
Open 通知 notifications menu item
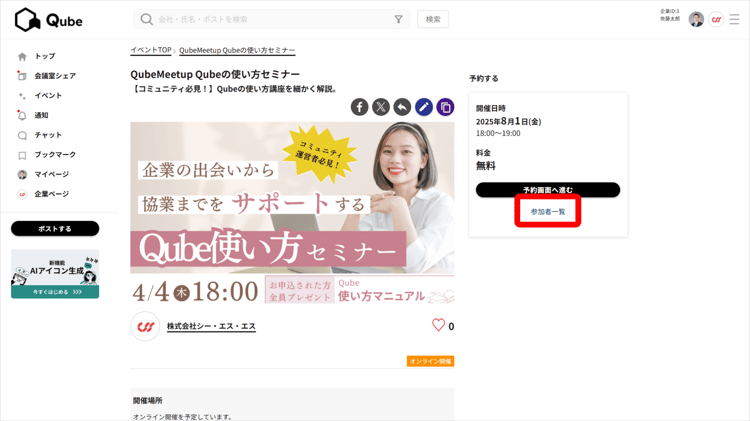pyautogui.click(x=41, y=115)
